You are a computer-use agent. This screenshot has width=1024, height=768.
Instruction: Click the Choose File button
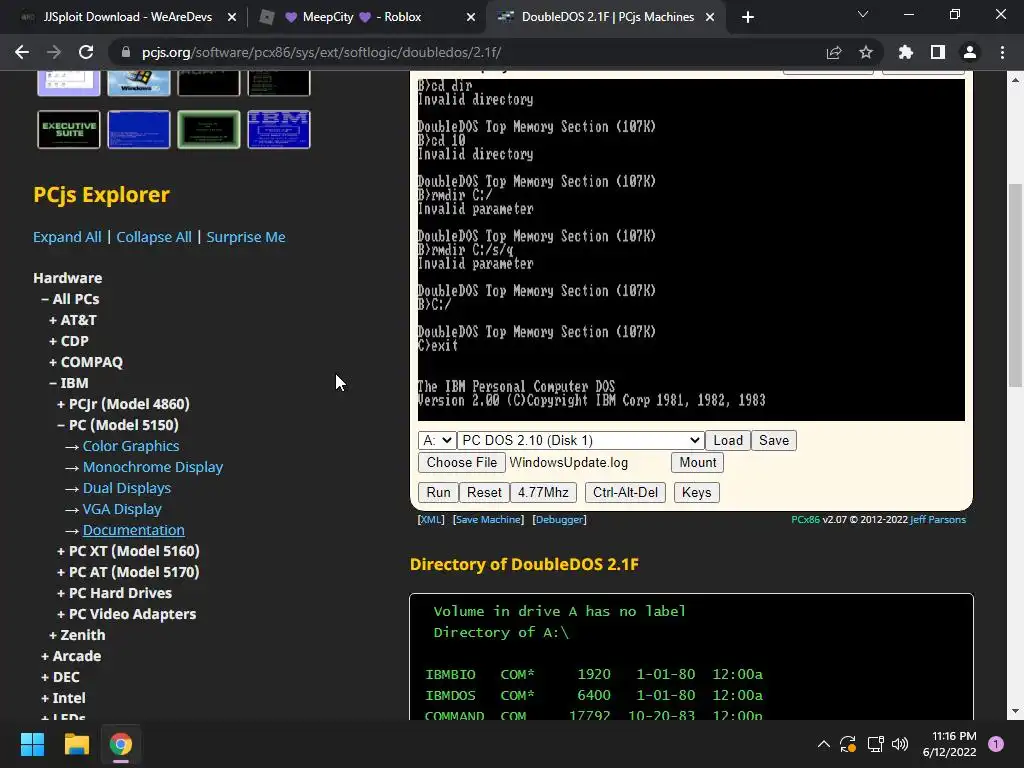pos(461,462)
